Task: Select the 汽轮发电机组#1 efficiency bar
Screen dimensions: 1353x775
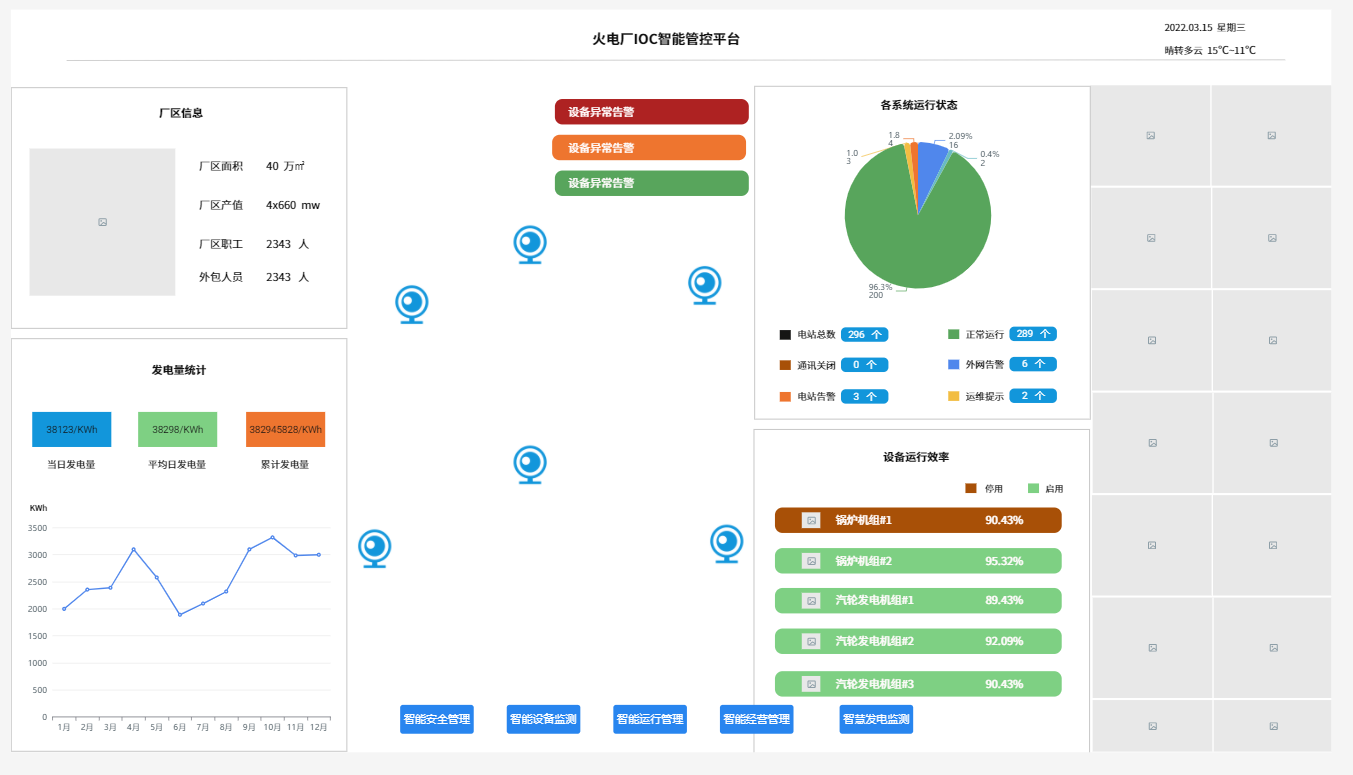Action: click(x=918, y=601)
